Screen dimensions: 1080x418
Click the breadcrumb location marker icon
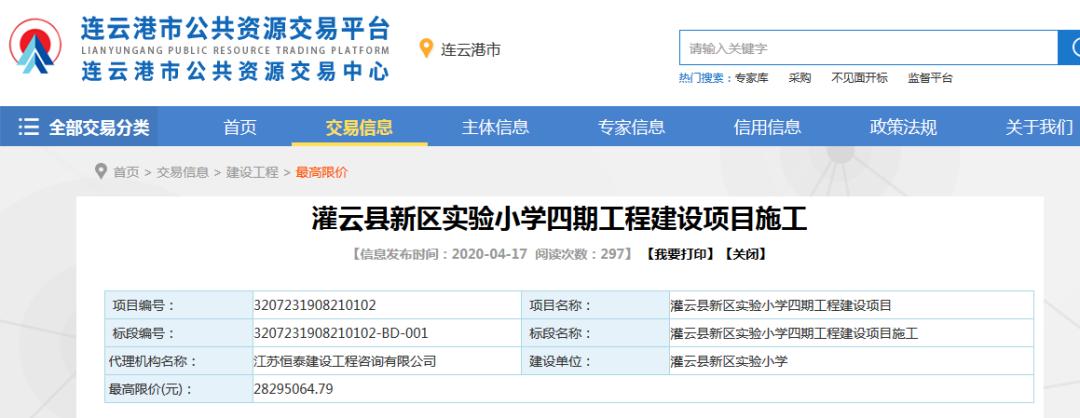point(101,171)
